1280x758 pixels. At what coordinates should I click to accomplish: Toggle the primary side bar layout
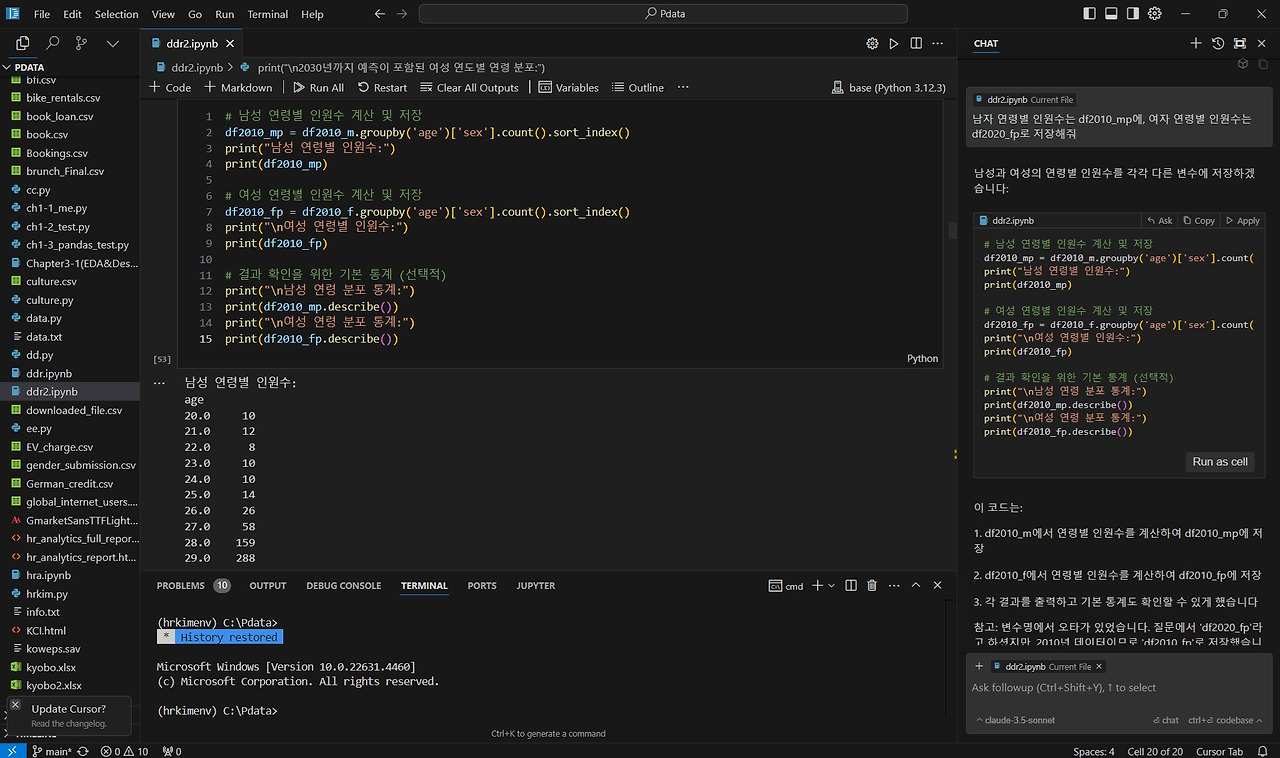click(1089, 14)
